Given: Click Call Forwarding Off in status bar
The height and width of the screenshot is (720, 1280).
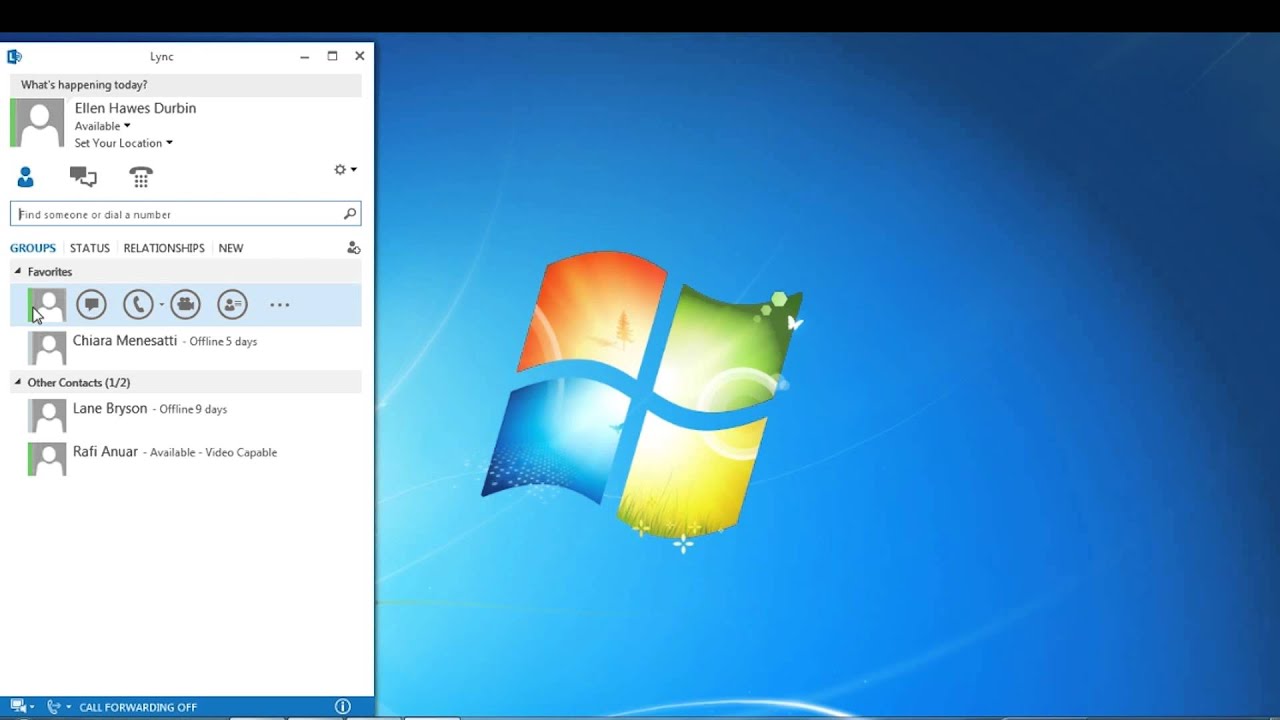Looking at the screenshot, I should pyautogui.click(x=138, y=706).
